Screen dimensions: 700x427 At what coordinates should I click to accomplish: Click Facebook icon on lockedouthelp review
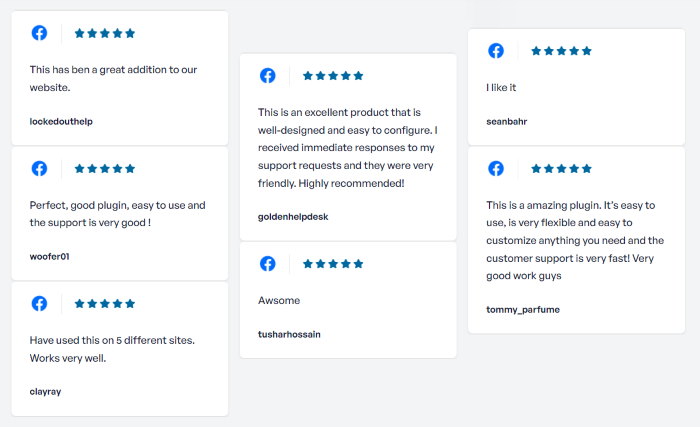point(40,33)
